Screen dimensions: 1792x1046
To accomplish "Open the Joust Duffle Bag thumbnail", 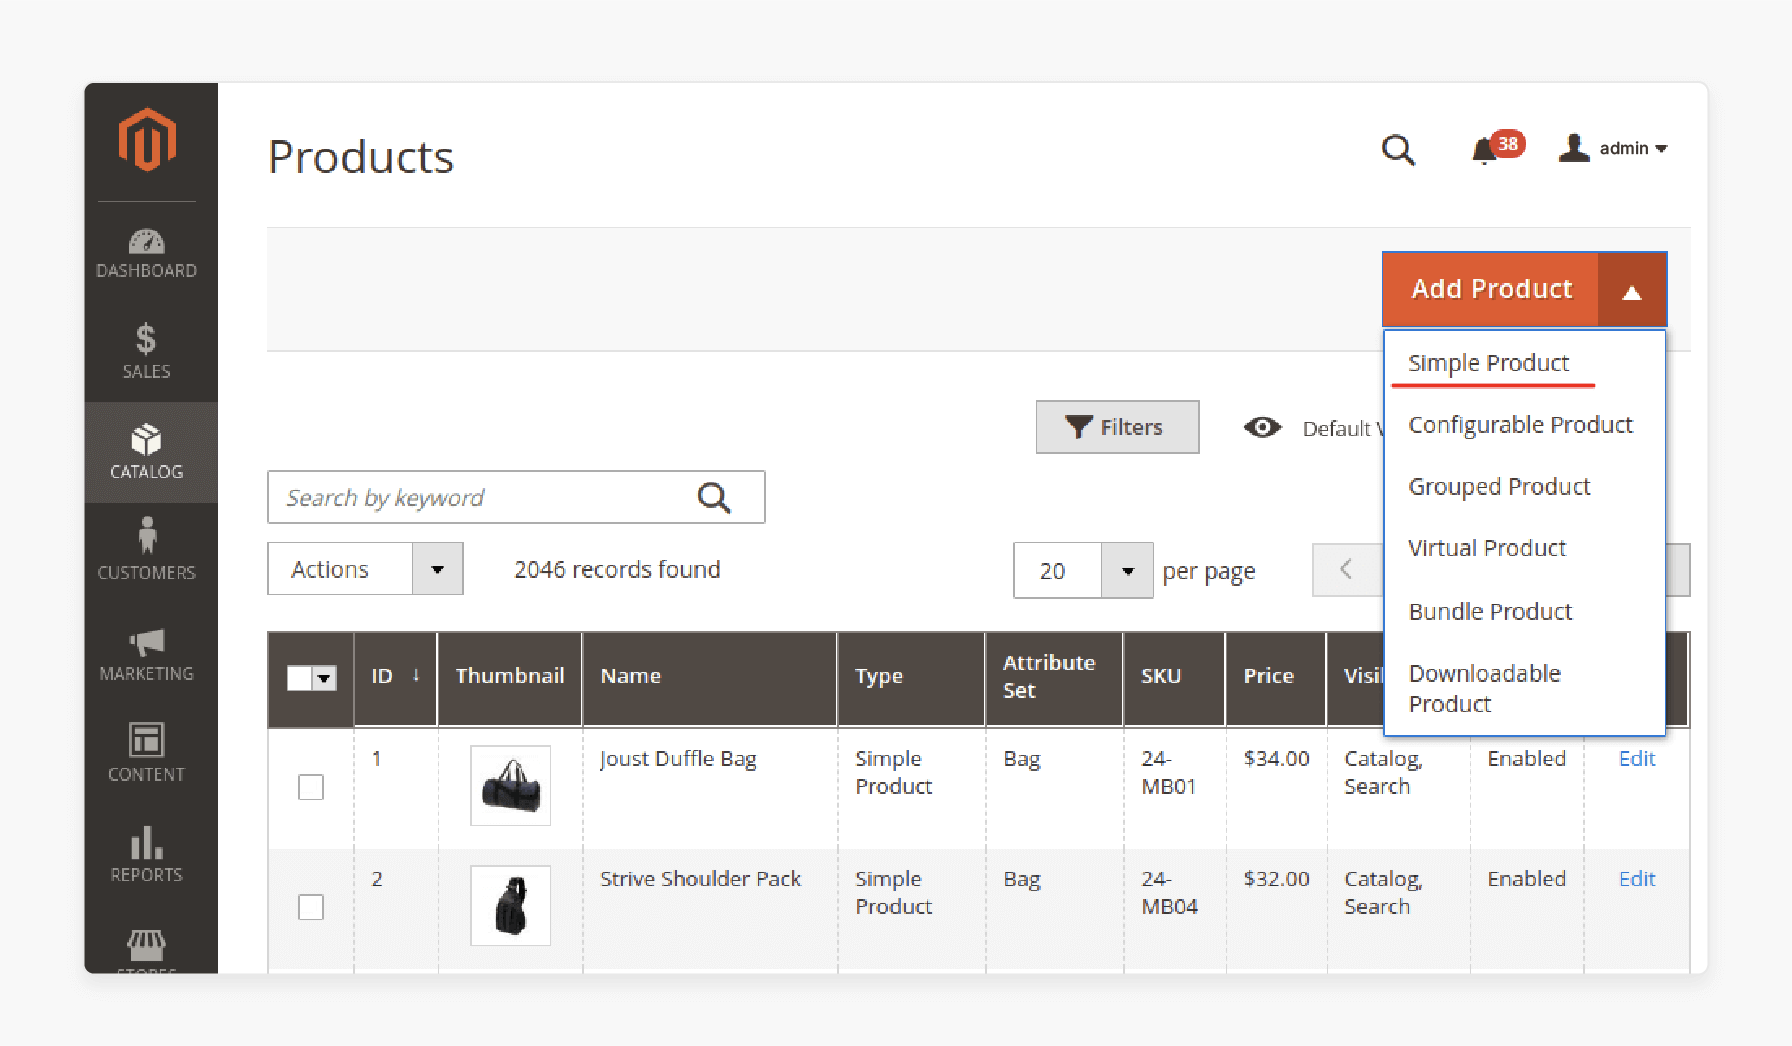I will click(x=510, y=785).
